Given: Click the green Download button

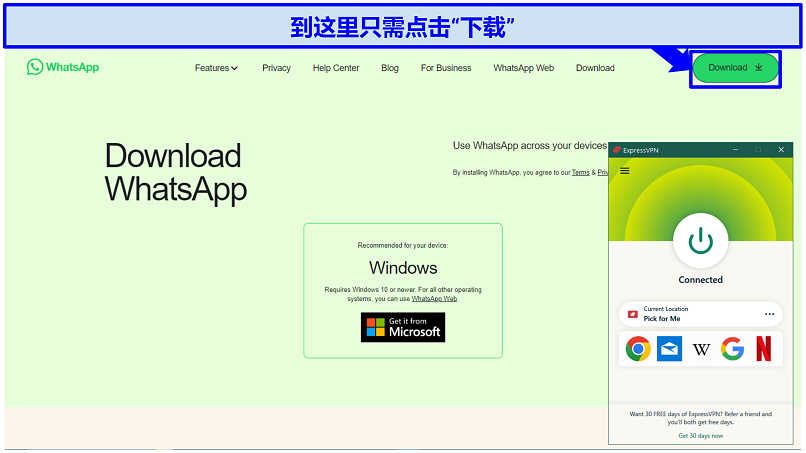Looking at the screenshot, I should (735, 68).
